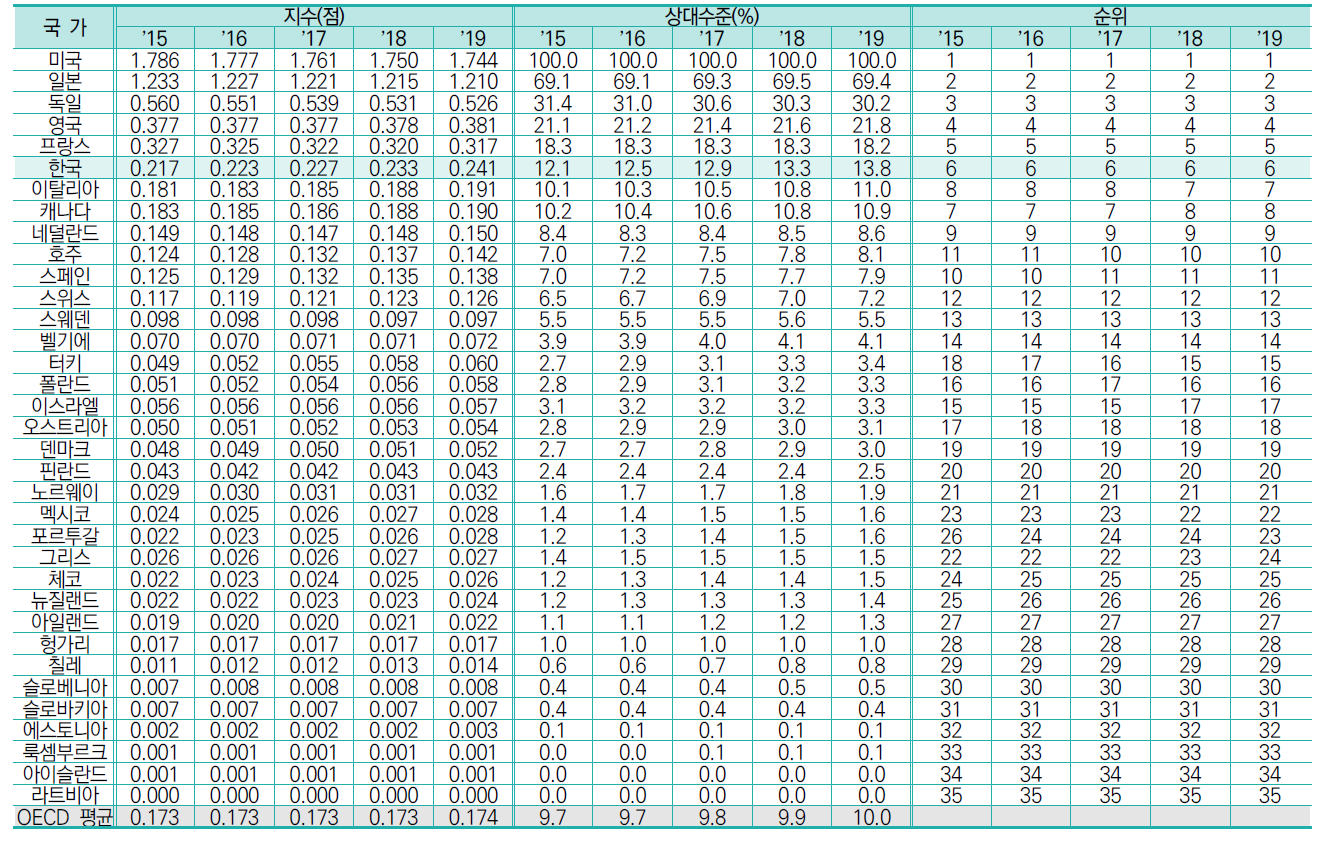The width and height of the screenshot is (1331, 846).
Task: Click 독일 relative level 31.4
Action: pyautogui.click(x=553, y=103)
